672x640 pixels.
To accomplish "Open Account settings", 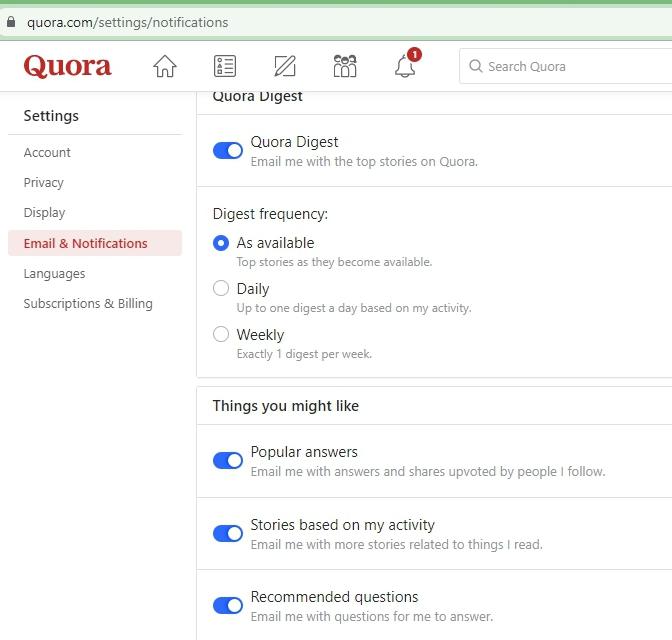I will (47, 153).
